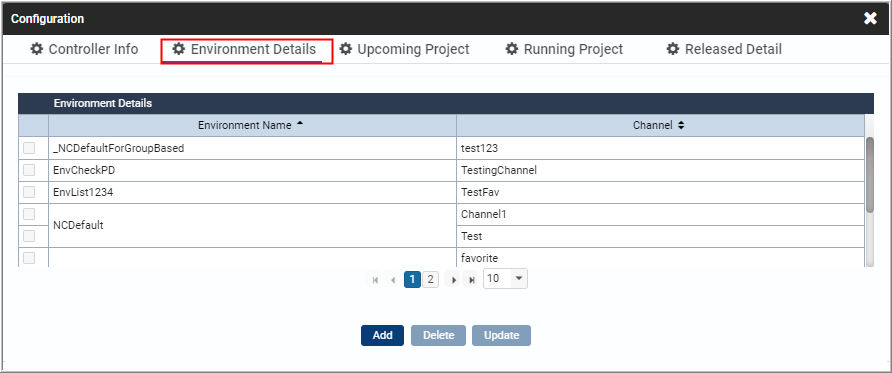Tick the checkbox for EnvList1234
The width and height of the screenshot is (892, 373).
29,192
